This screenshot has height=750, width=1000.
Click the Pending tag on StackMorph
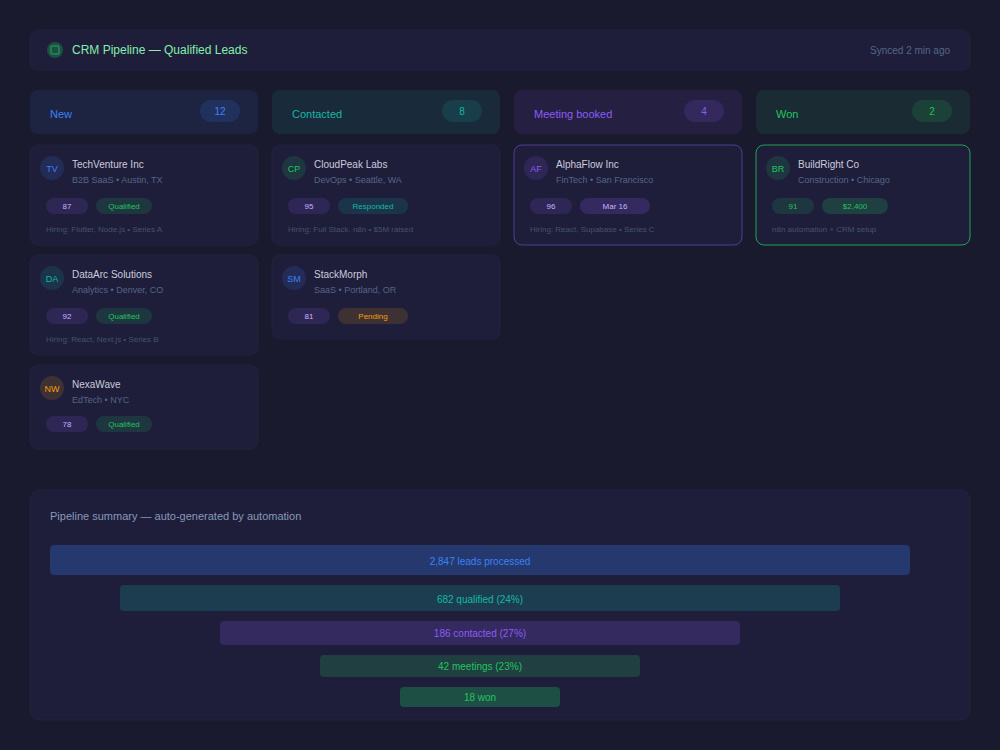[x=372, y=316]
